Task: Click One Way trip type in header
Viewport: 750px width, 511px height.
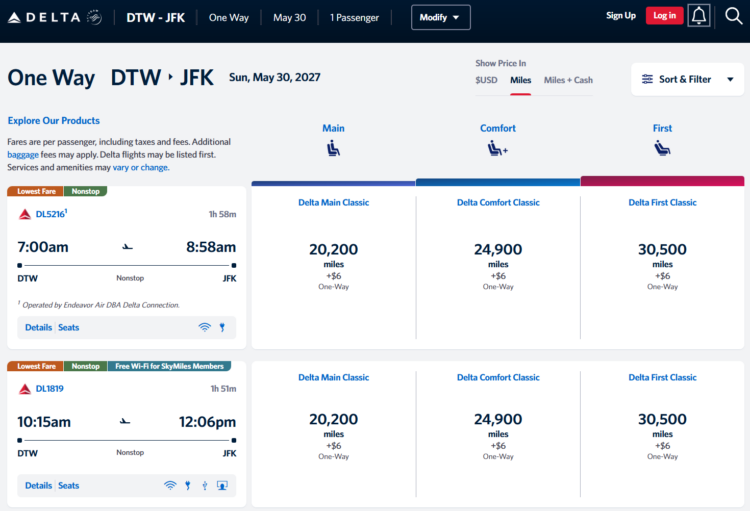Action: click(x=229, y=18)
